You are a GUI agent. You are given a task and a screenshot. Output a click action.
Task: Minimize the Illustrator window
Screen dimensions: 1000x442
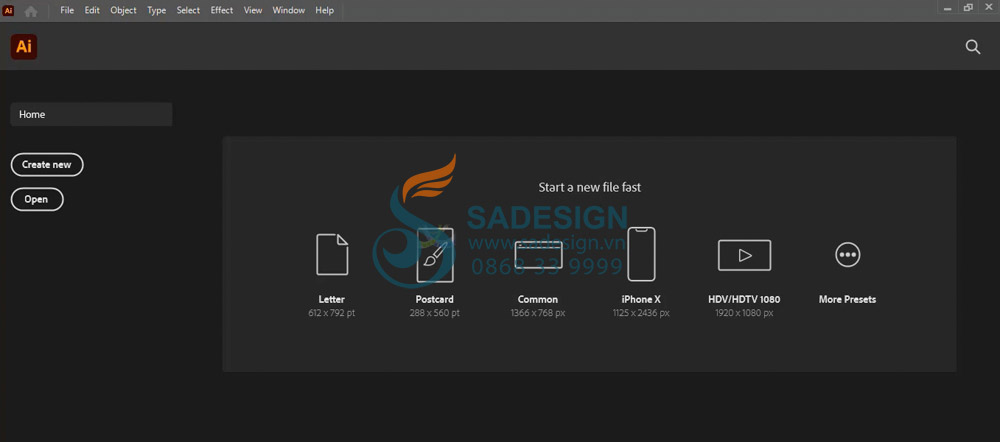pos(948,8)
